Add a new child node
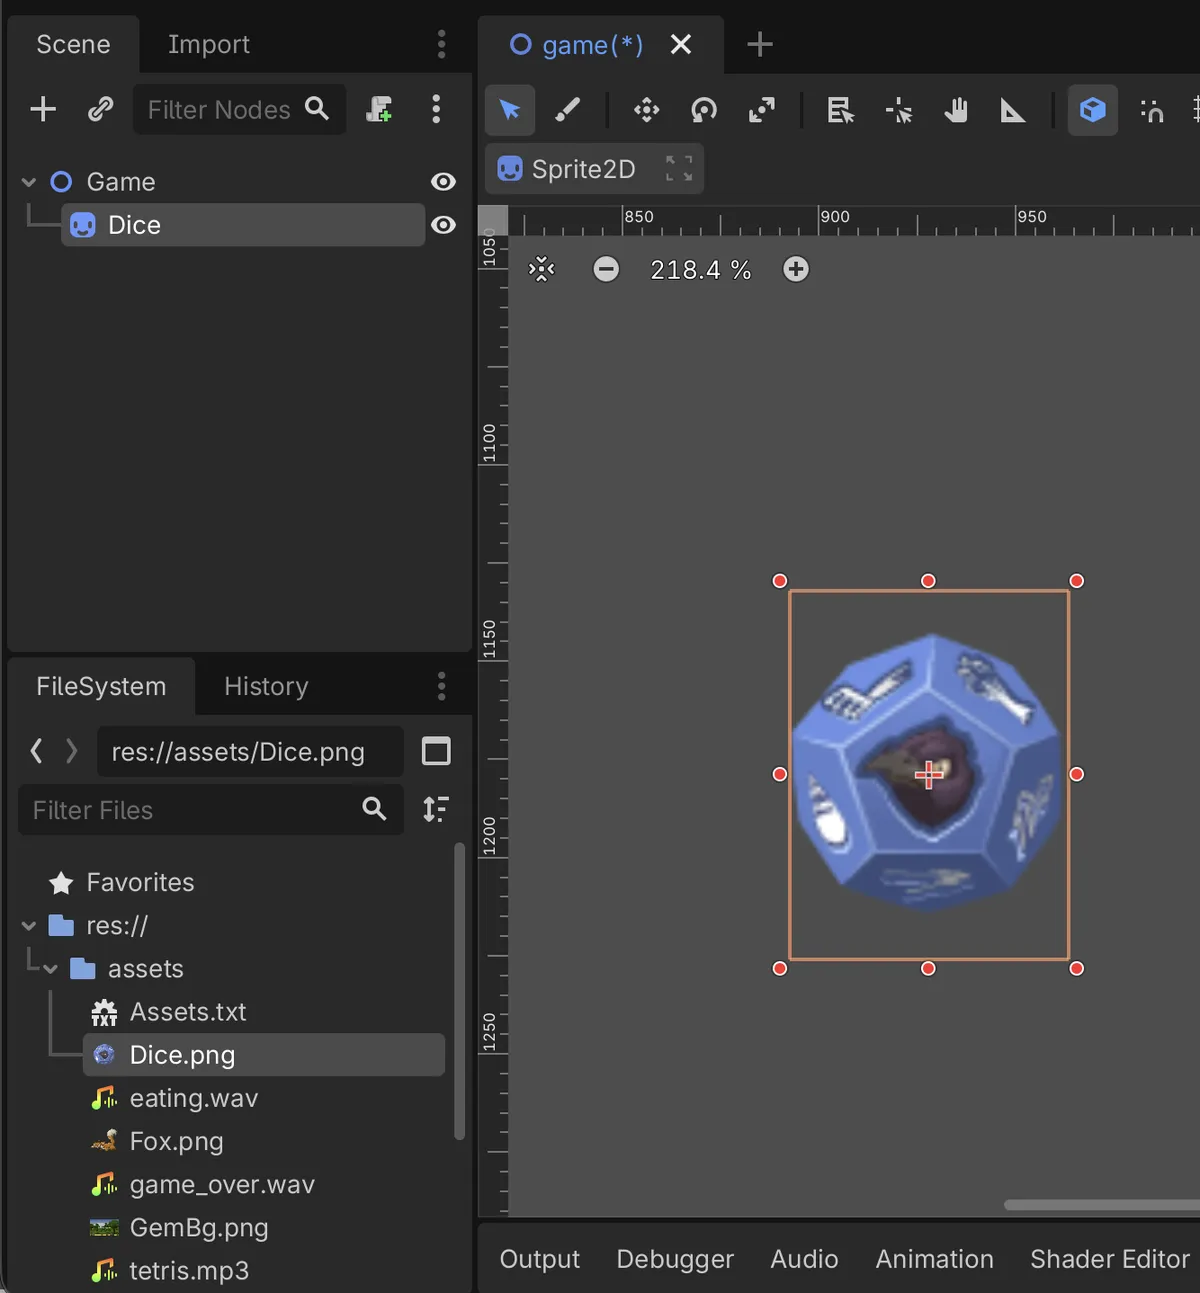 pos(43,109)
